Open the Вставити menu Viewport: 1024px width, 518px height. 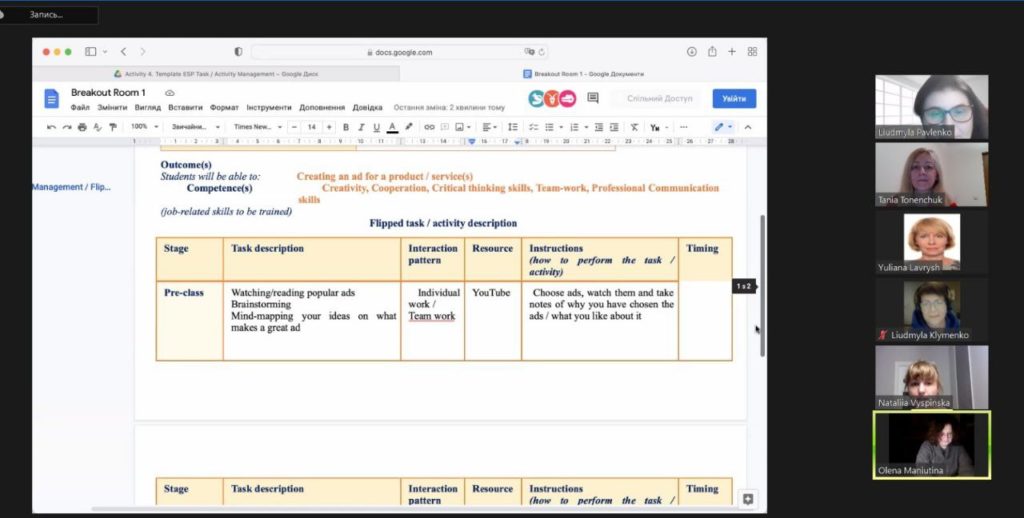[x=185, y=107]
